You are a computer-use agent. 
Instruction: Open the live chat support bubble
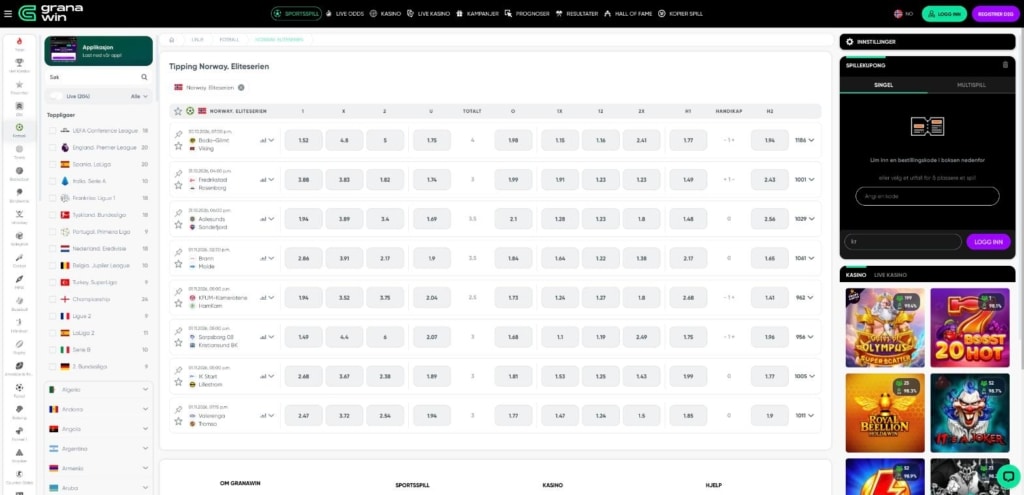(1008, 476)
